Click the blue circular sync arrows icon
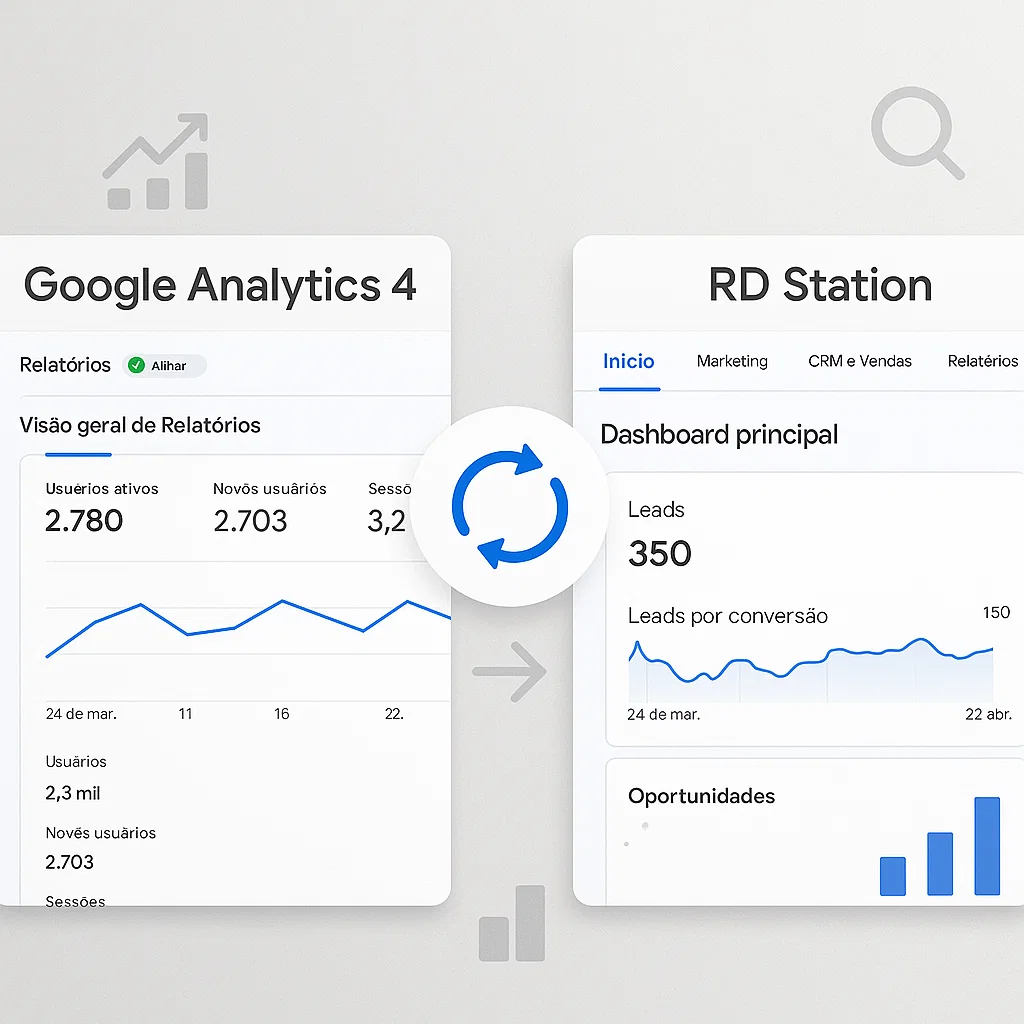The image size is (1024, 1024). [x=509, y=506]
